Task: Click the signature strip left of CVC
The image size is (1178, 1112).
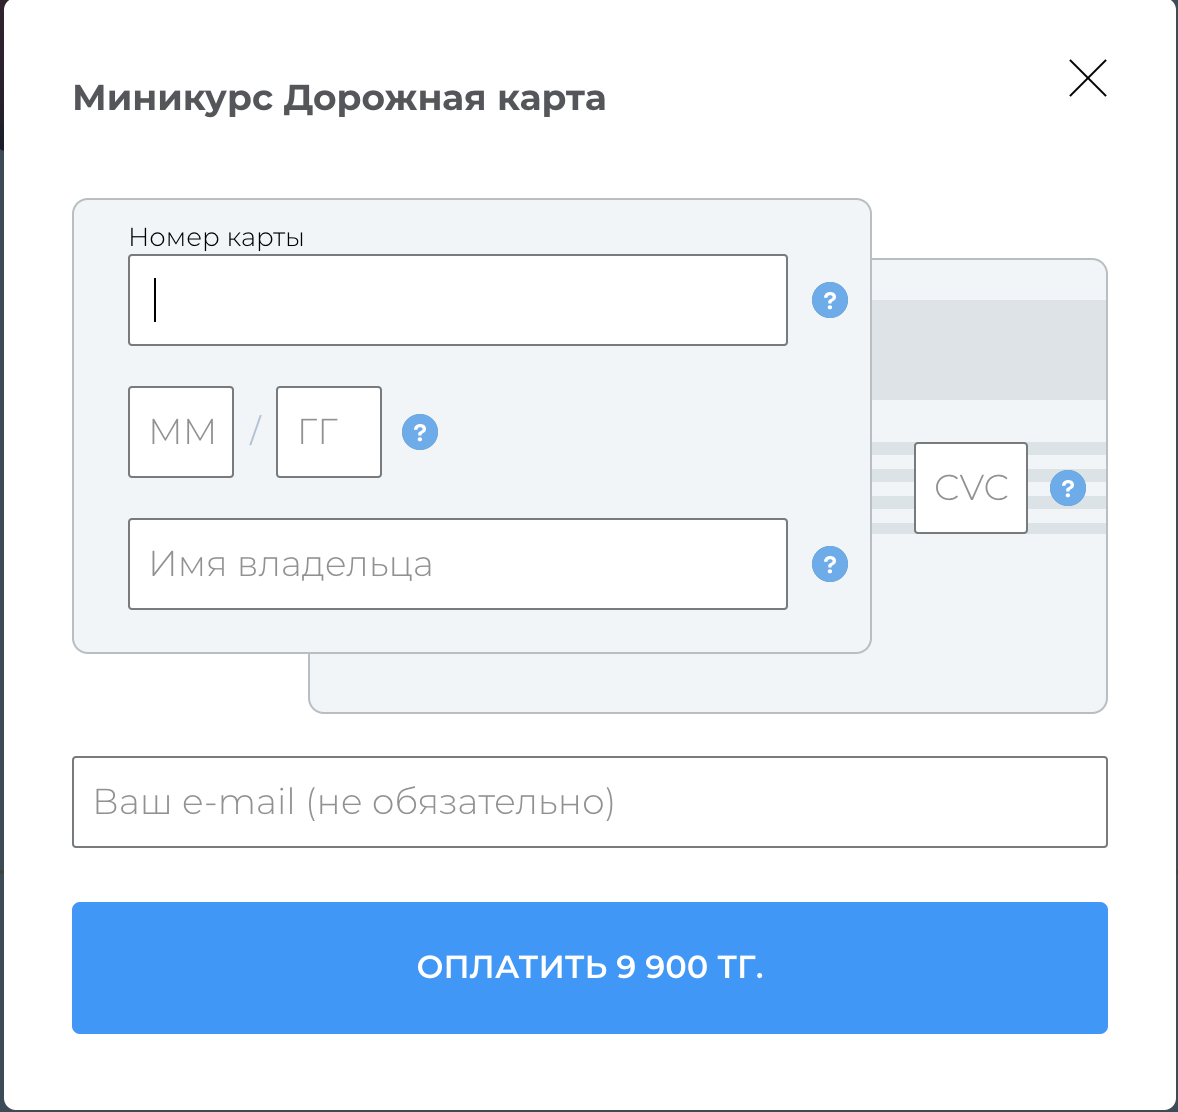Action: coord(892,488)
